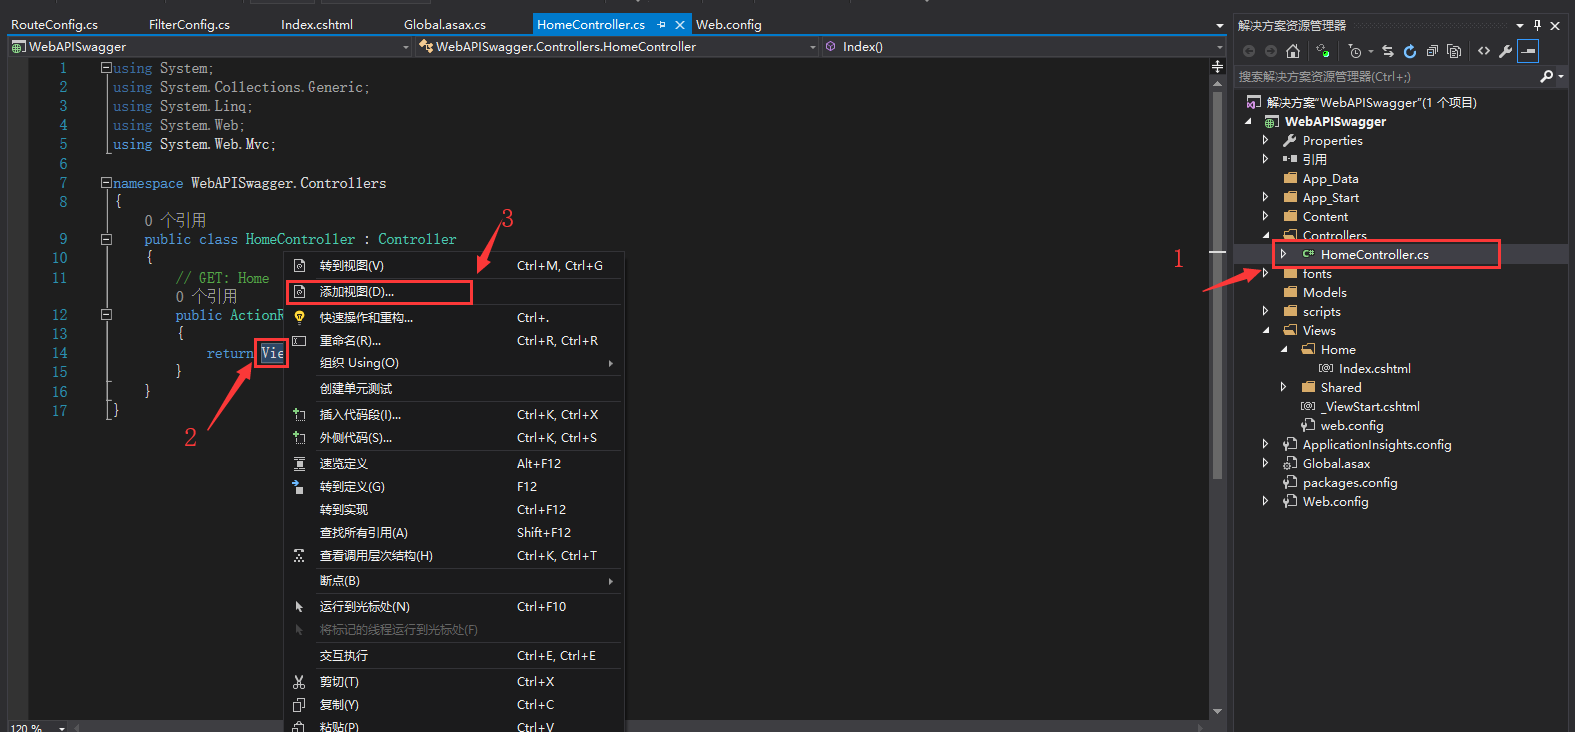Image resolution: width=1575 pixels, height=732 pixels.
Task: Click the Solution Explorer search input field
Action: tap(1387, 76)
